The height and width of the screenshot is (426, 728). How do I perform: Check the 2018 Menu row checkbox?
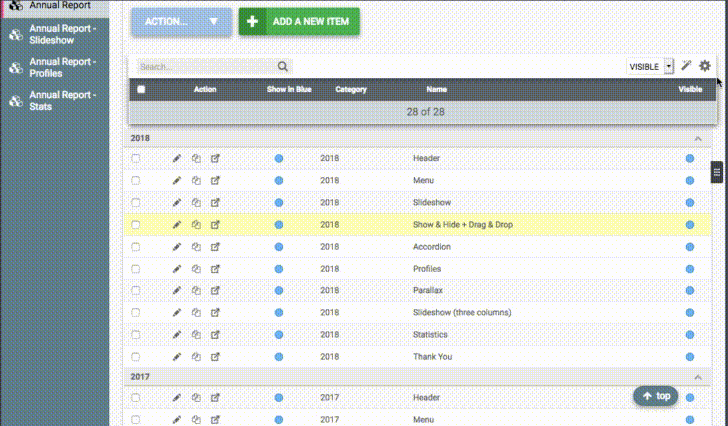(136, 181)
